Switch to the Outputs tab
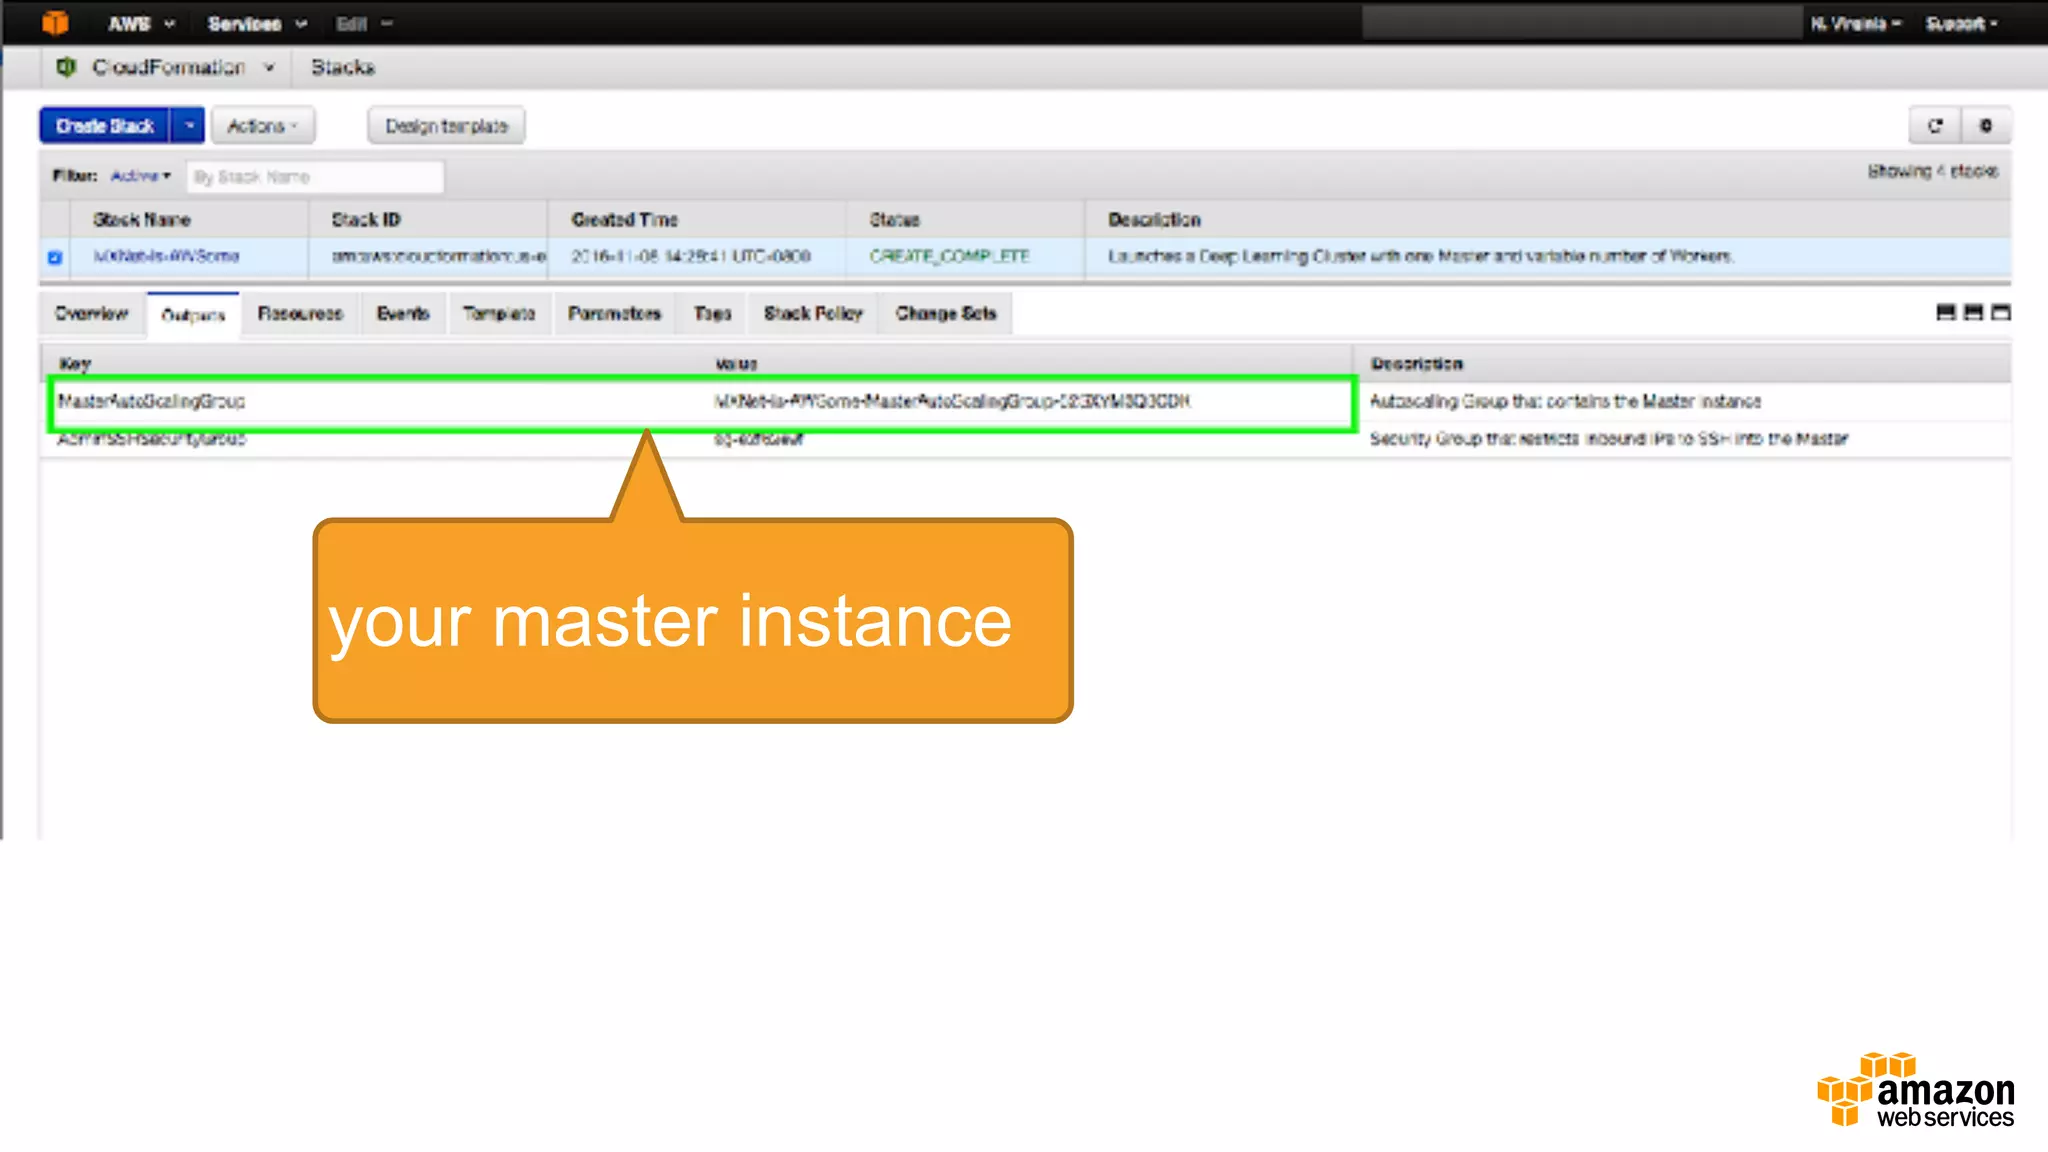The image size is (2048, 1152). [193, 316]
